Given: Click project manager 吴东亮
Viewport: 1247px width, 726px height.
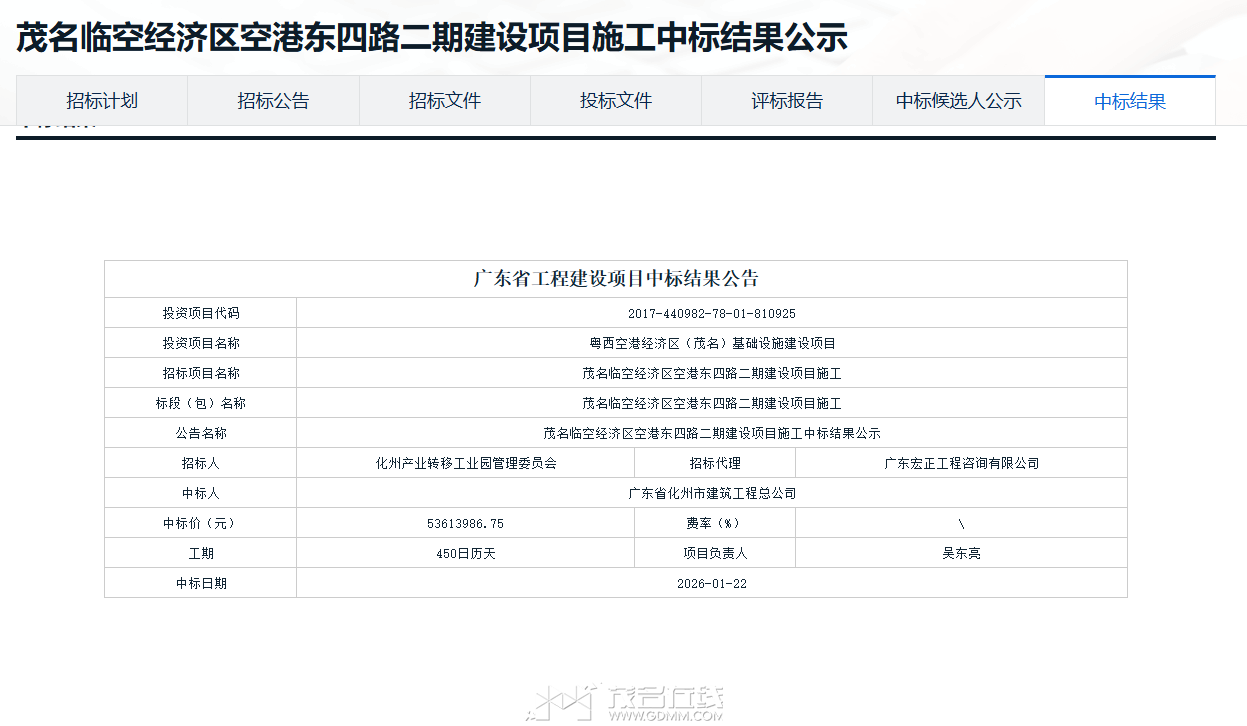Looking at the screenshot, I should pyautogui.click(x=960, y=552).
